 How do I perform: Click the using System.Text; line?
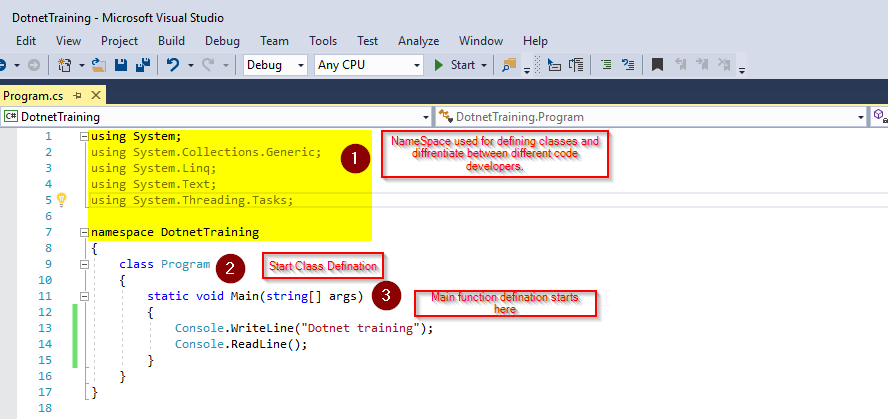tap(153, 184)
